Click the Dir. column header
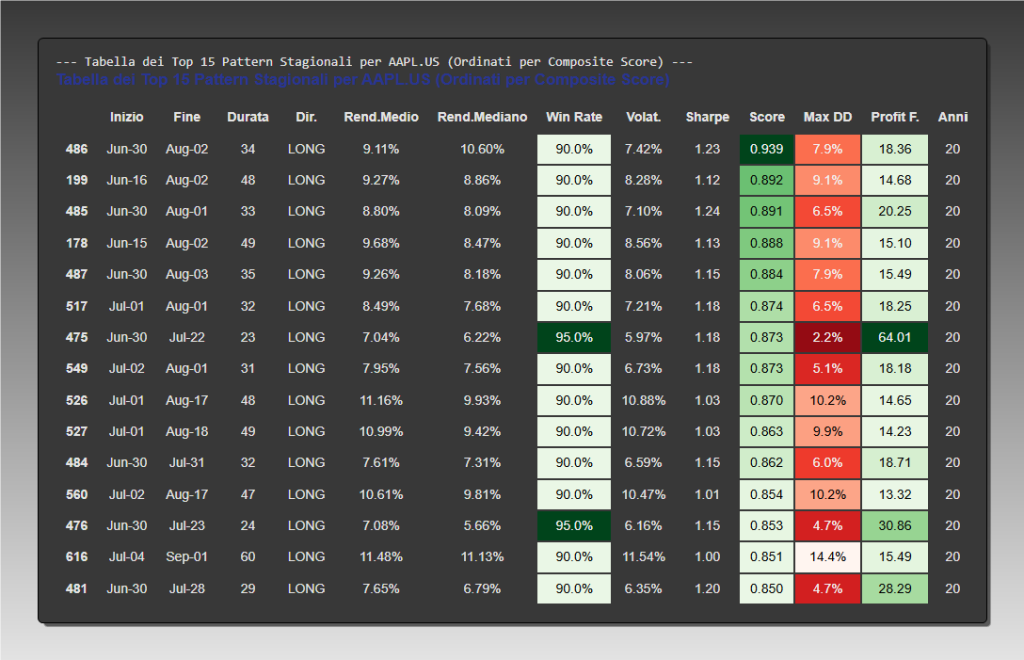This screenshot has width=1024, height=660. [306, 117]
